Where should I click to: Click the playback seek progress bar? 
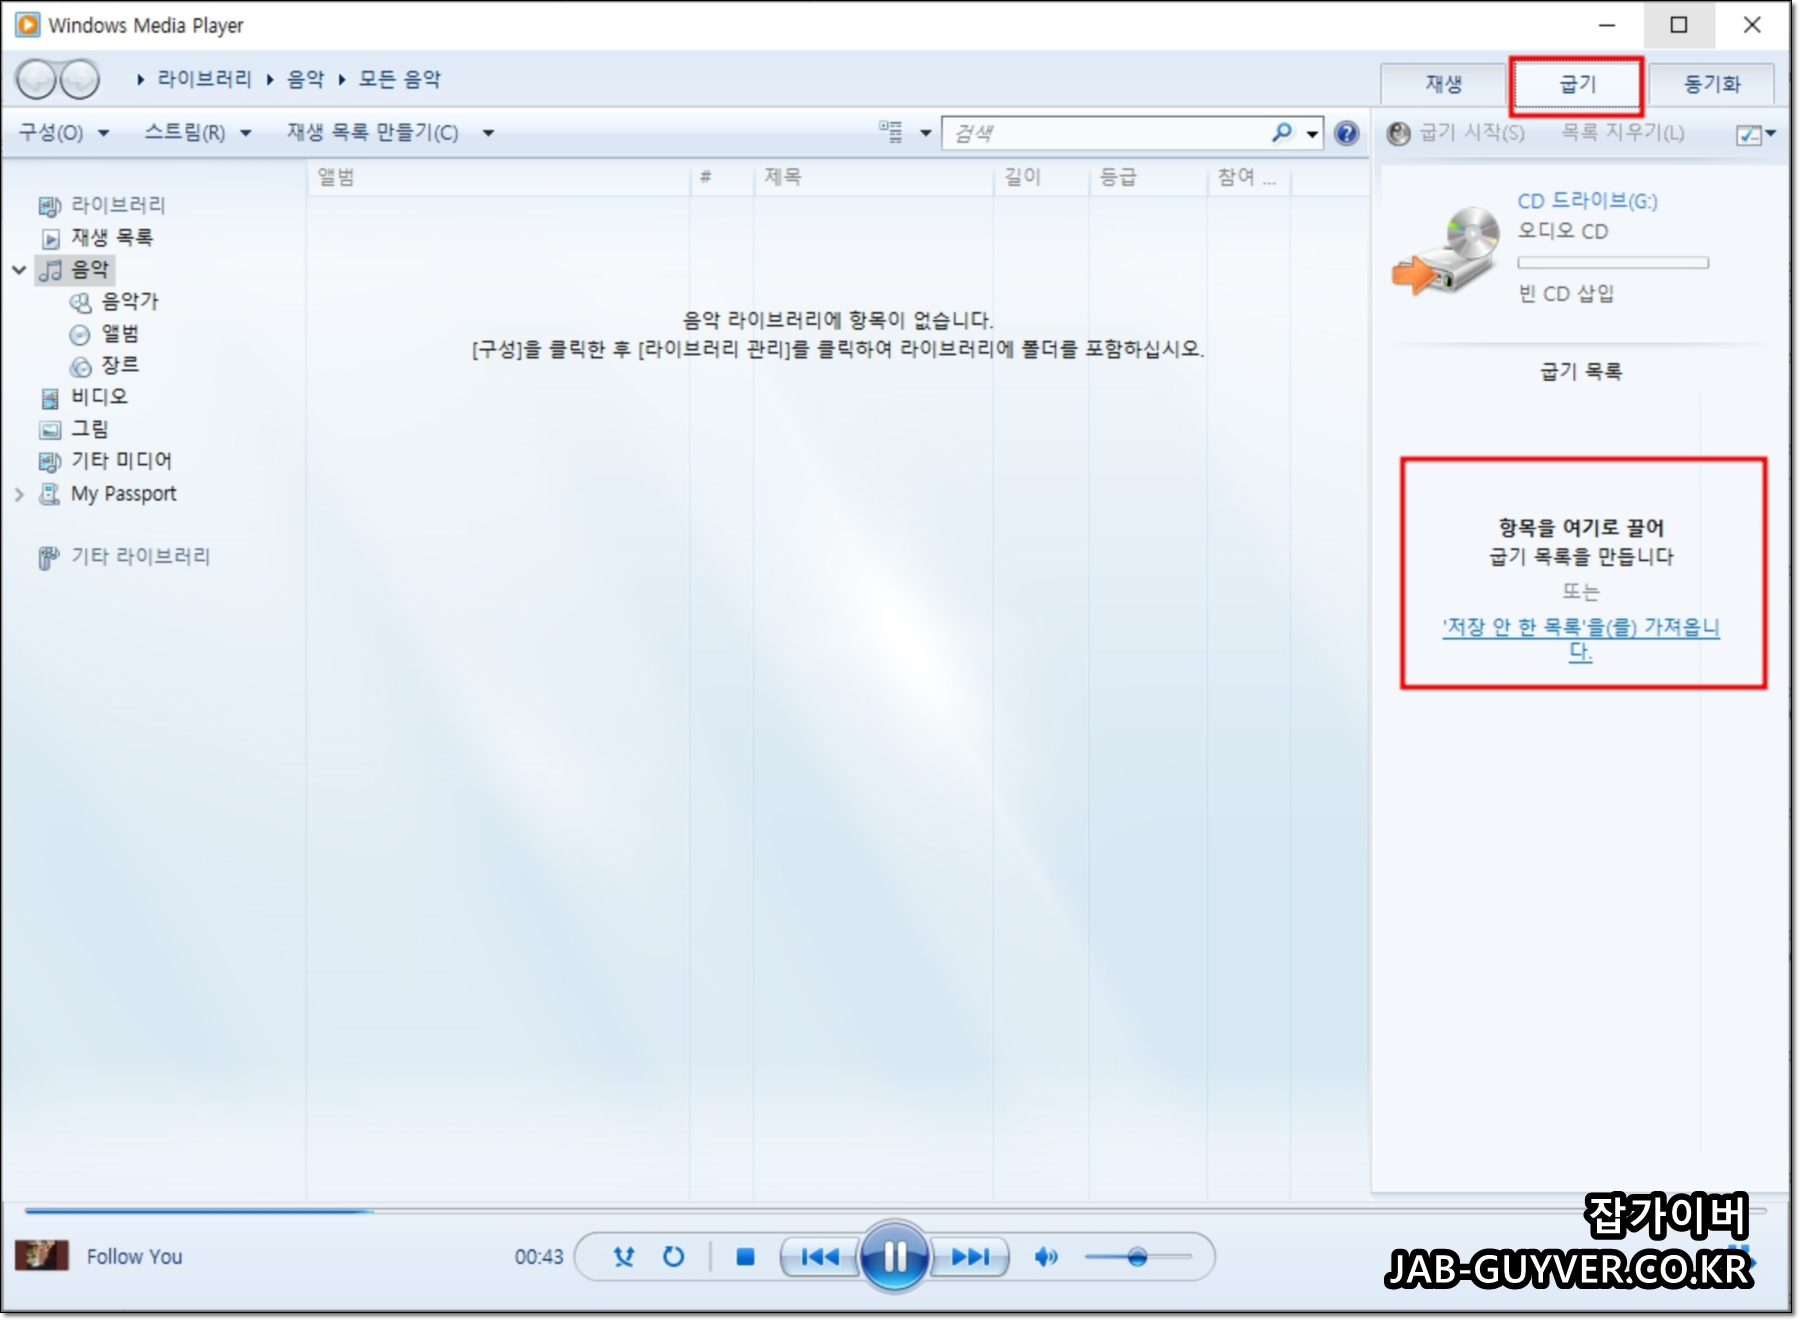point(895,1211)
